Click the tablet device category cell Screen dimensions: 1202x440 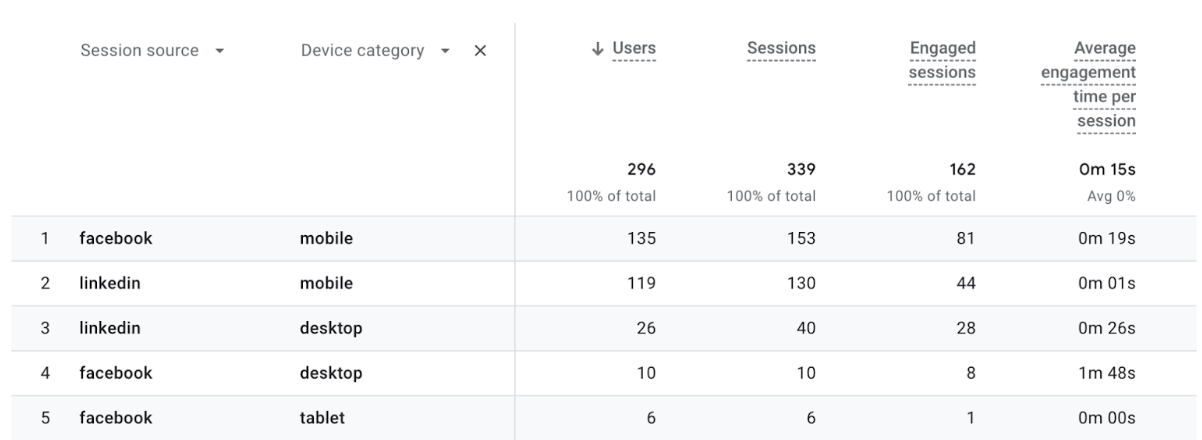tap(322, 418)
